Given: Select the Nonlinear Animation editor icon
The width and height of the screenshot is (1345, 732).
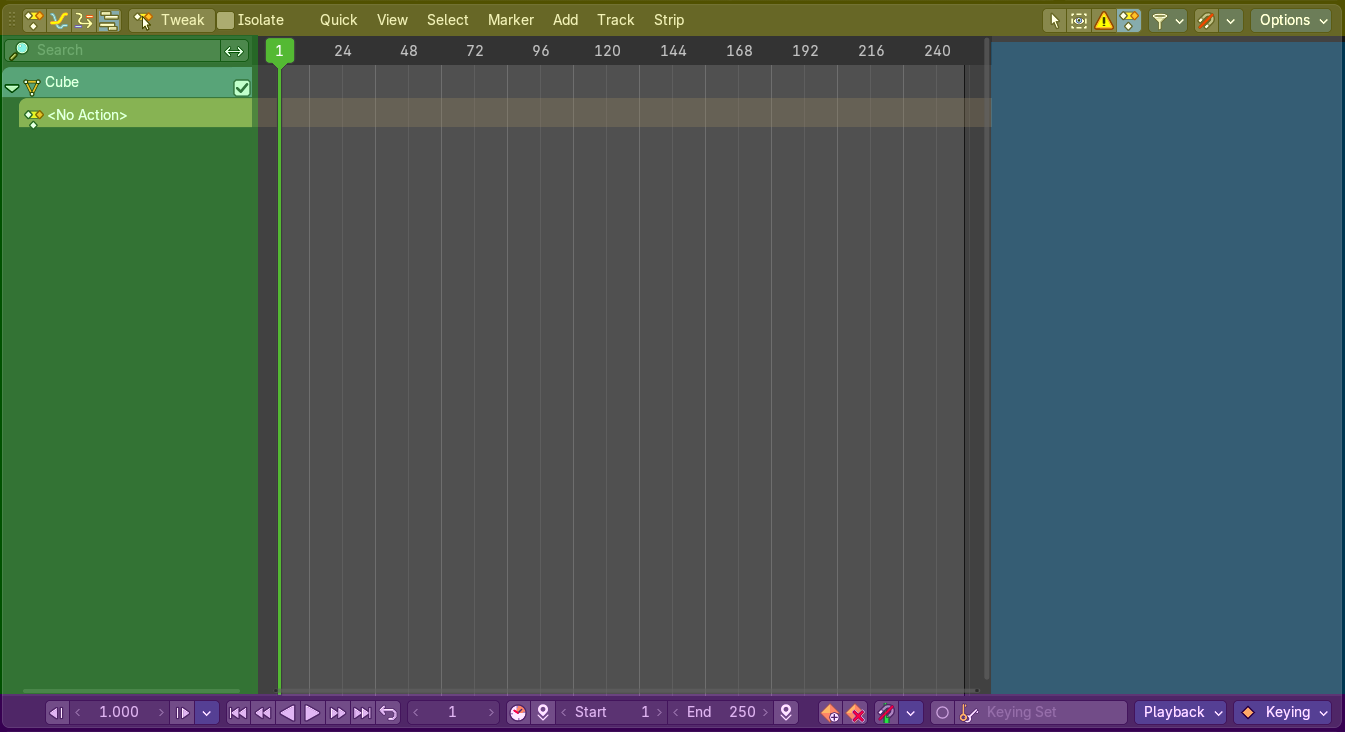Looking at the screenshot, I should click(x=109, y=20).
